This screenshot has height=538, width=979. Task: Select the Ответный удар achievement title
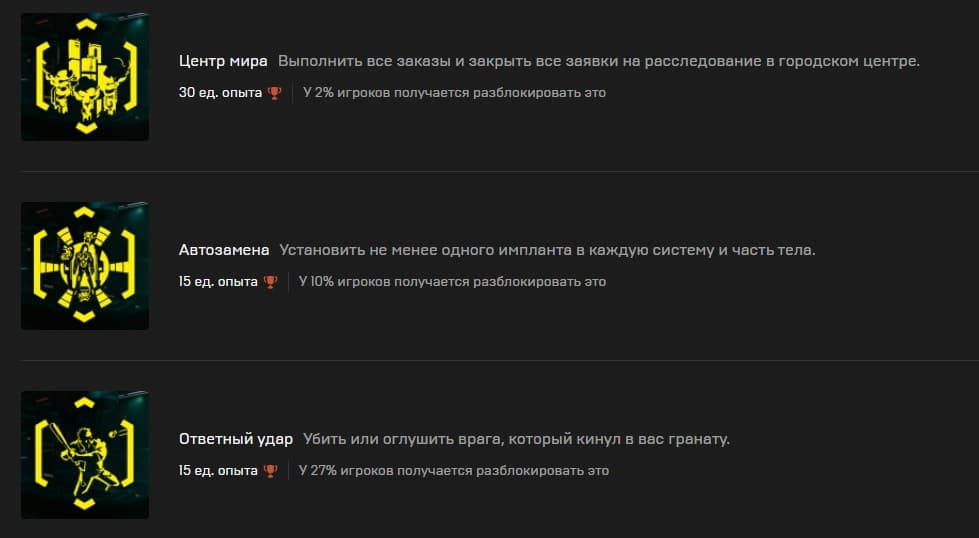[x=236, y=439]
